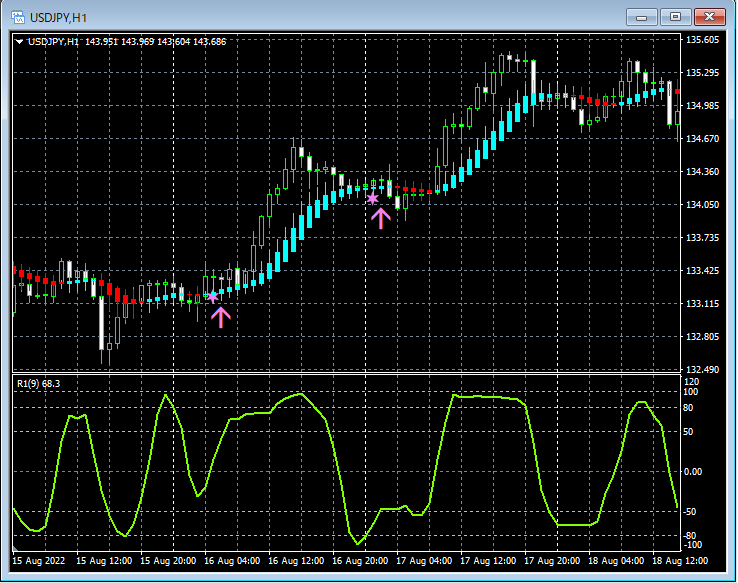Click time axis label 17 Aug 20:00
The width and height of the screenshot is (738, 583).
coord(552,561)
